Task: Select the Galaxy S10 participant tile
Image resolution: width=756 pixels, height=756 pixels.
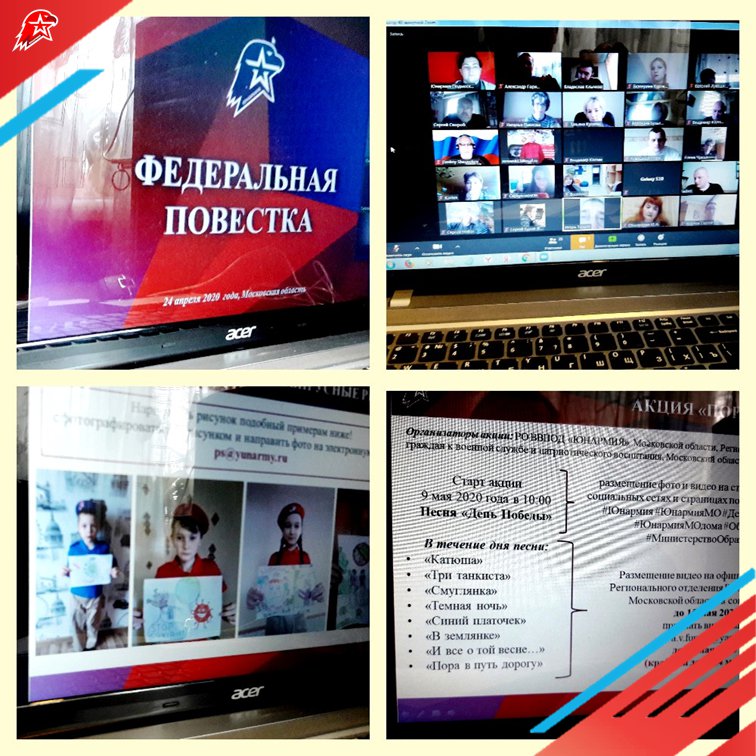Action: pyautogui.click(x=647, y=180)
